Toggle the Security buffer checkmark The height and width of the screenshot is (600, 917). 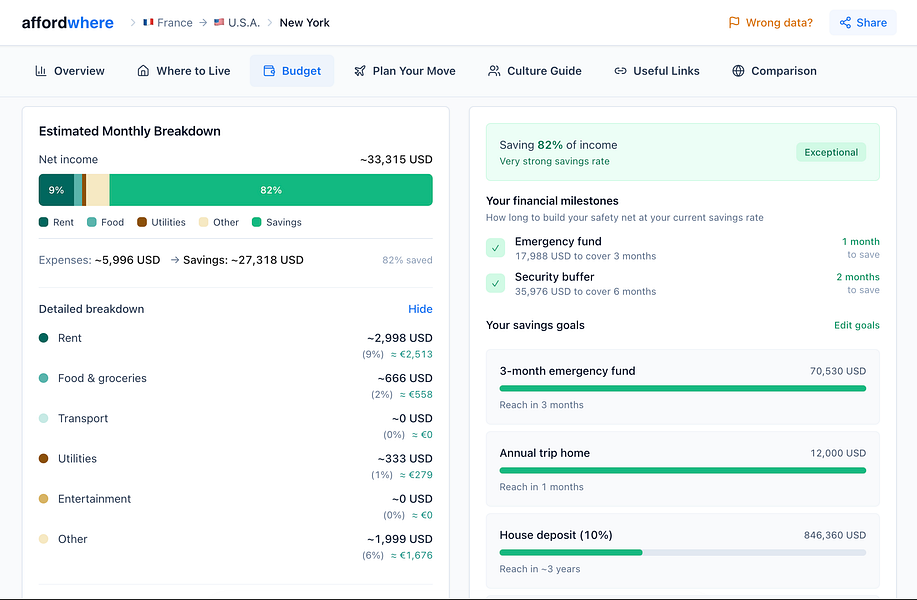(x=495, y=283)
